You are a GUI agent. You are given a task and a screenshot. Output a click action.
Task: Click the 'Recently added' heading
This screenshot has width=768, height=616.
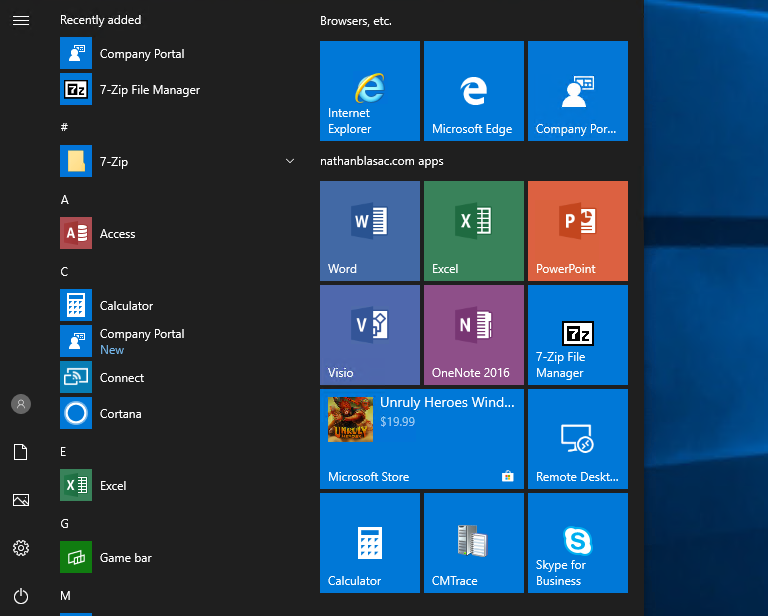click(x=100, y=20)
